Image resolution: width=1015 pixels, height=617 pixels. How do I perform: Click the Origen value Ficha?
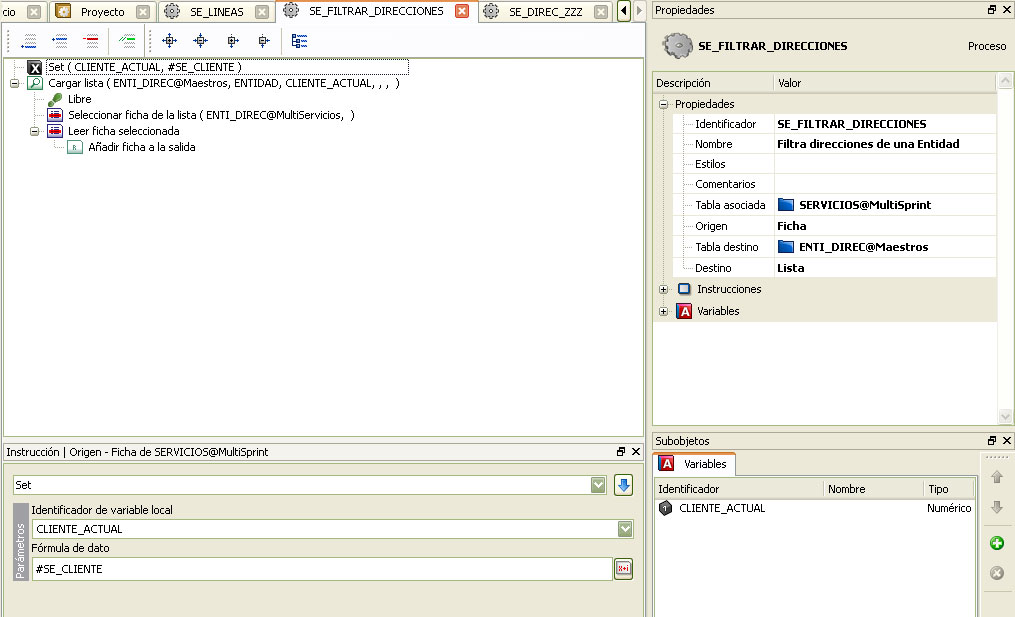click(791, 226)
